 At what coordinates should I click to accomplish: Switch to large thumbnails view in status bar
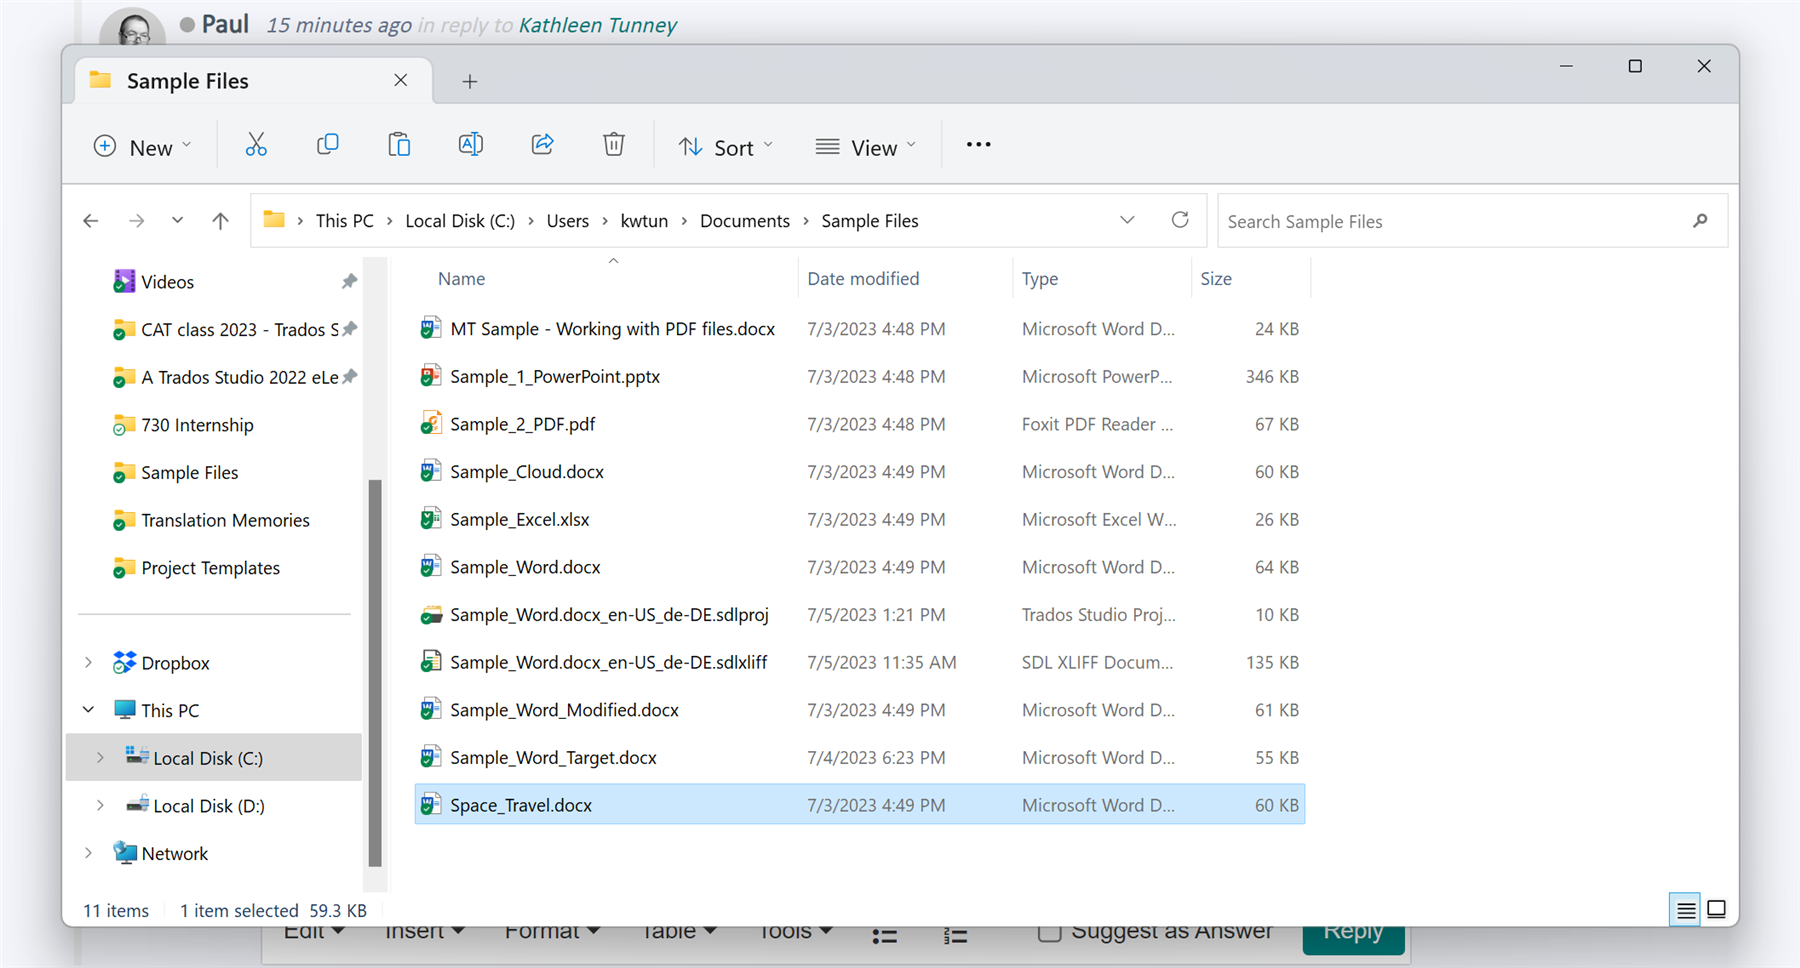coord(1717,909)
